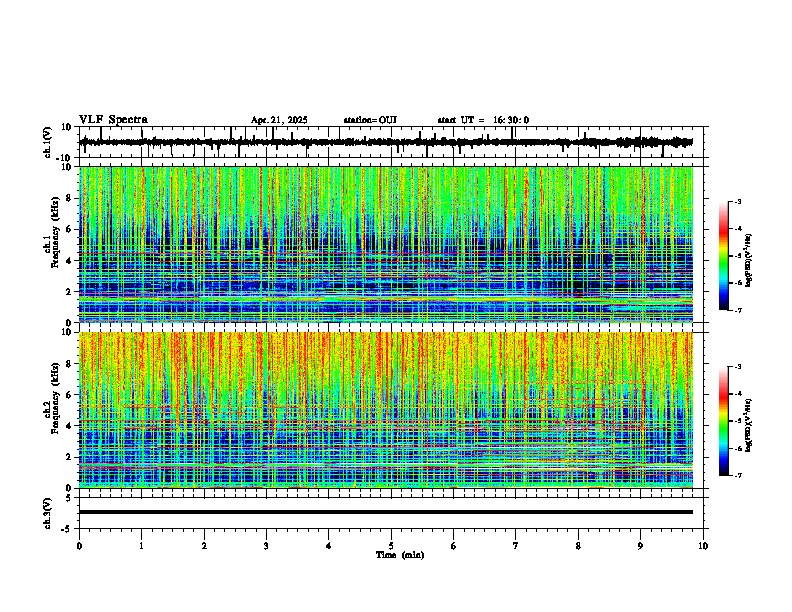
Task: Click the "ch.3(V)" axis label
Action: (x=48, y=513)
